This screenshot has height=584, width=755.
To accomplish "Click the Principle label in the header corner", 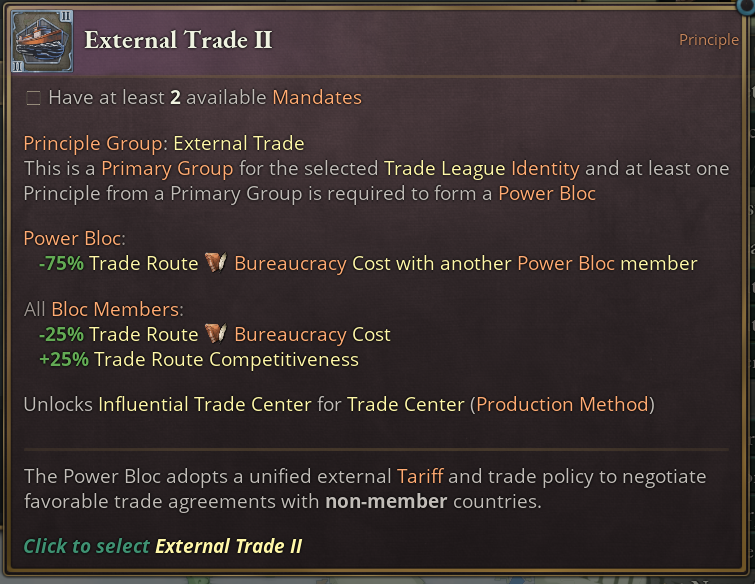I will coord(709,40).
